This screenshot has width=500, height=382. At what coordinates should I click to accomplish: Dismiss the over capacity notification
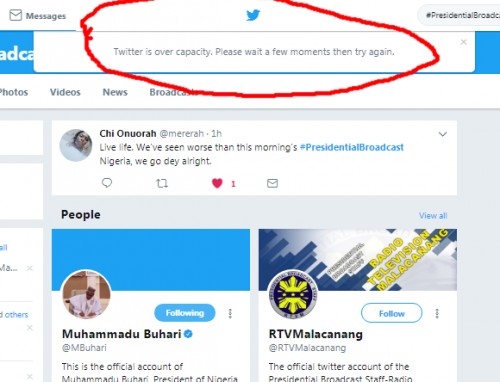click(463, 42)
